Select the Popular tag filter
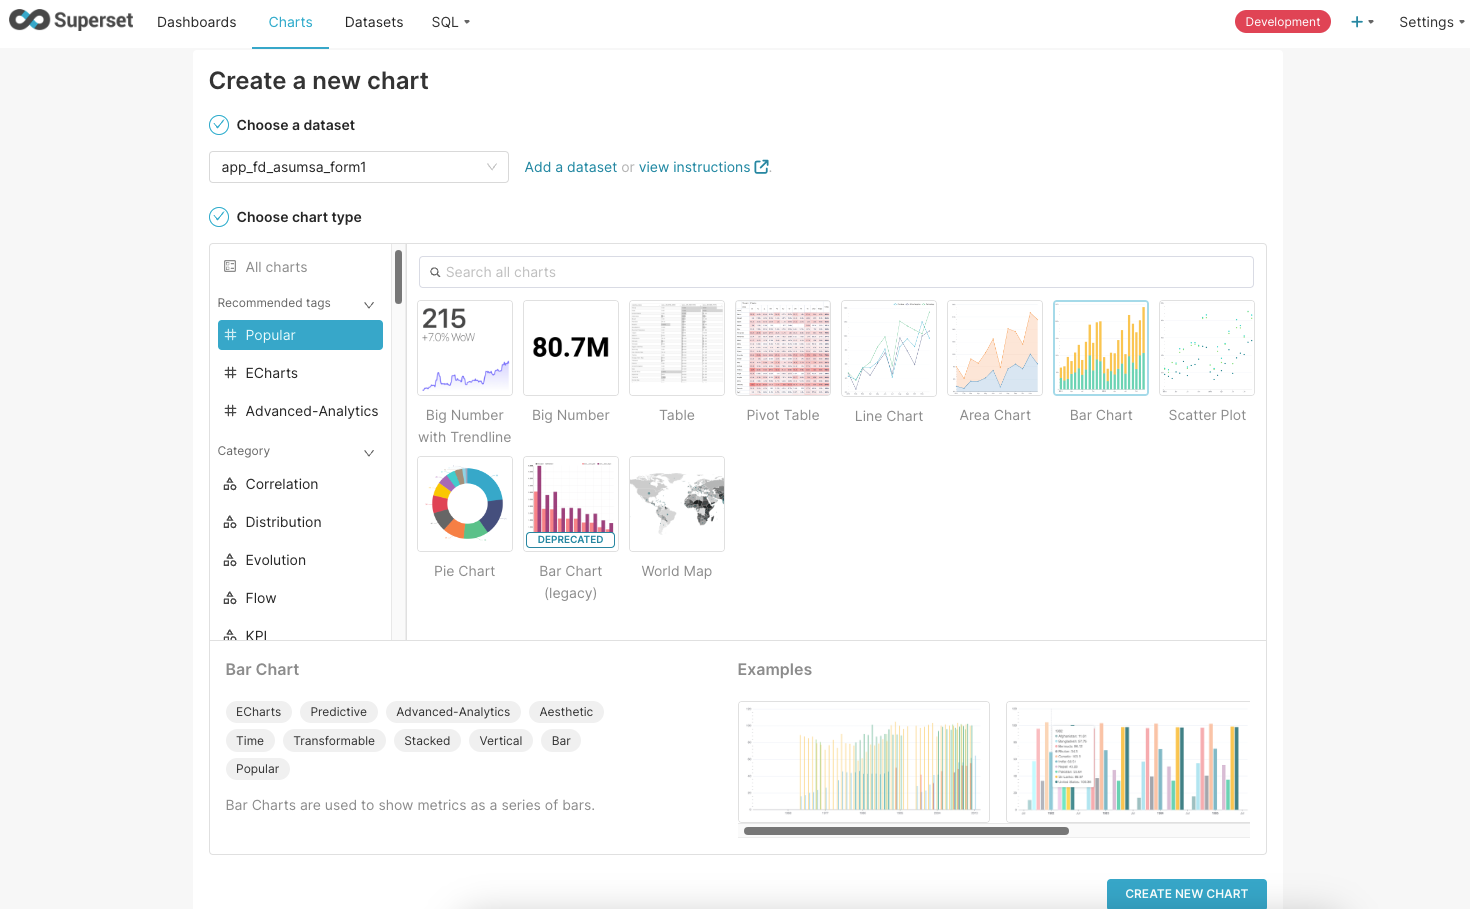Viewport: 1470px width, 909px height. point(300,335)
